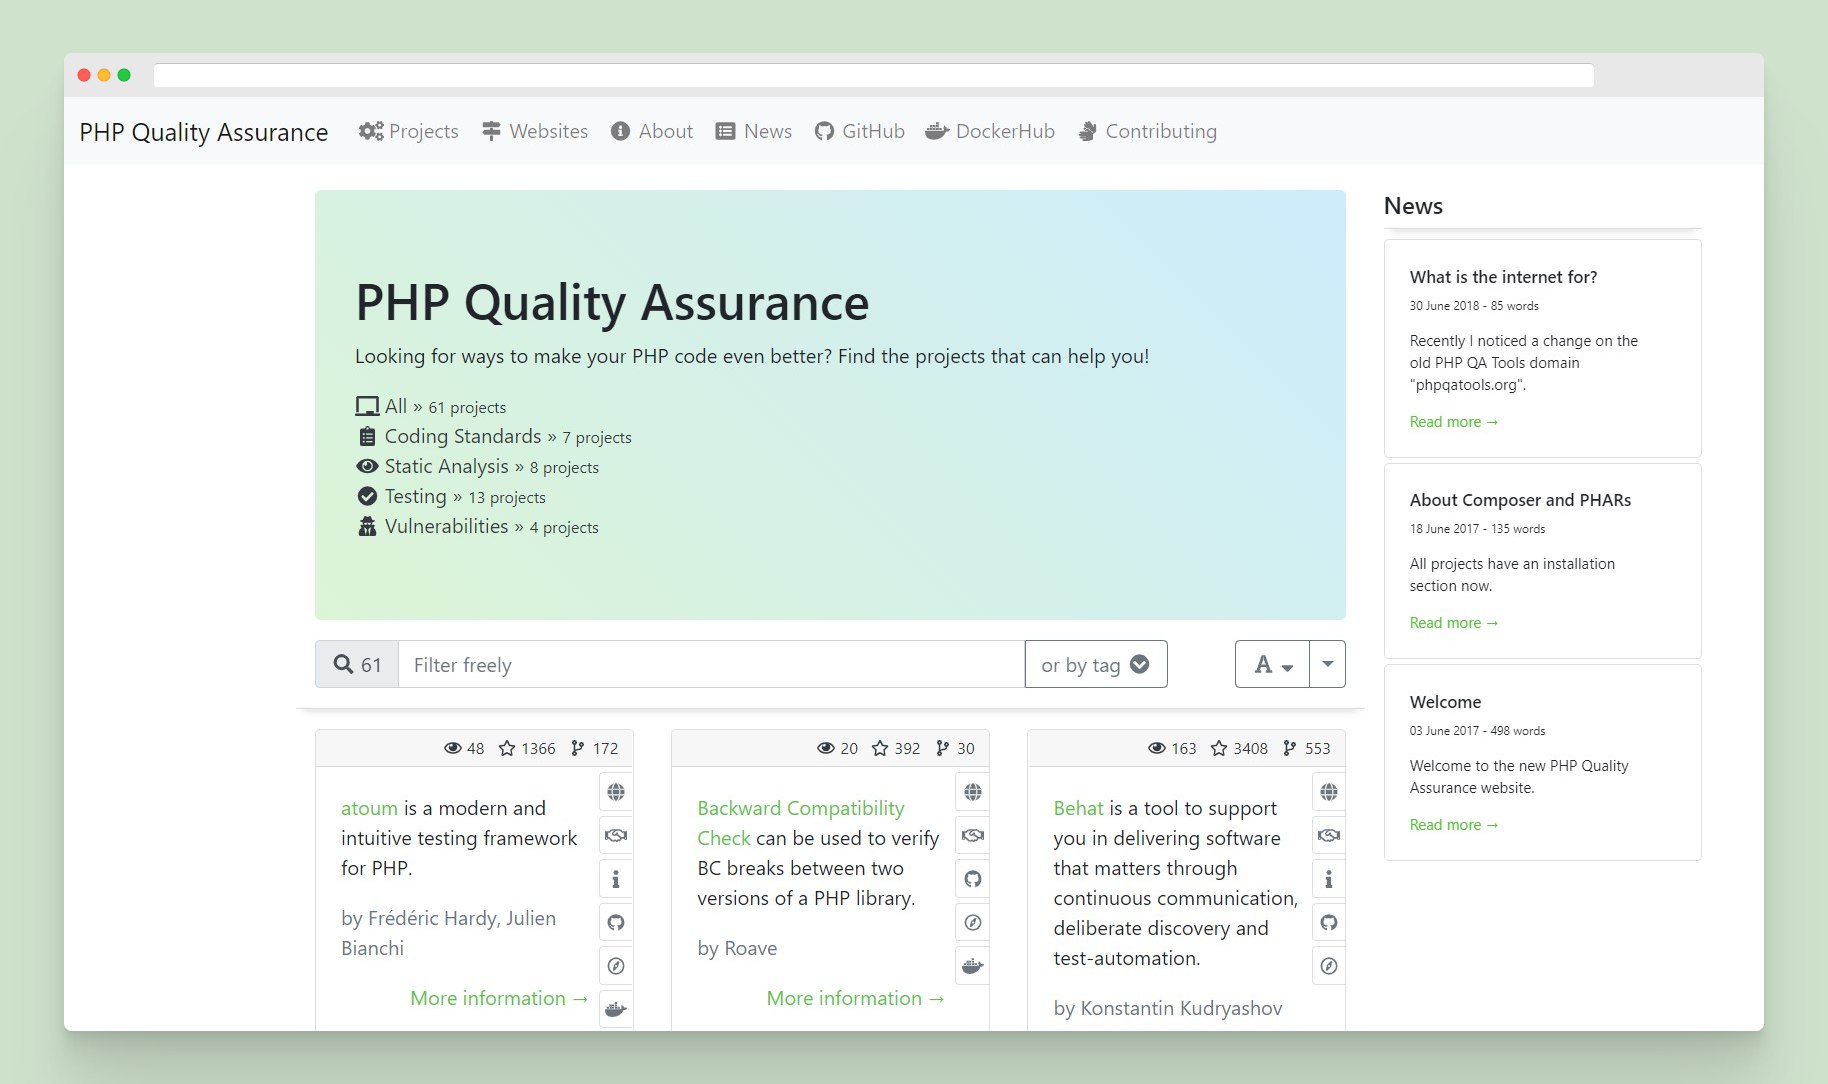Click the fork icon with 172 on atoum
The width and height of the screenshot is (1828, 1084).
click(577, 748)
